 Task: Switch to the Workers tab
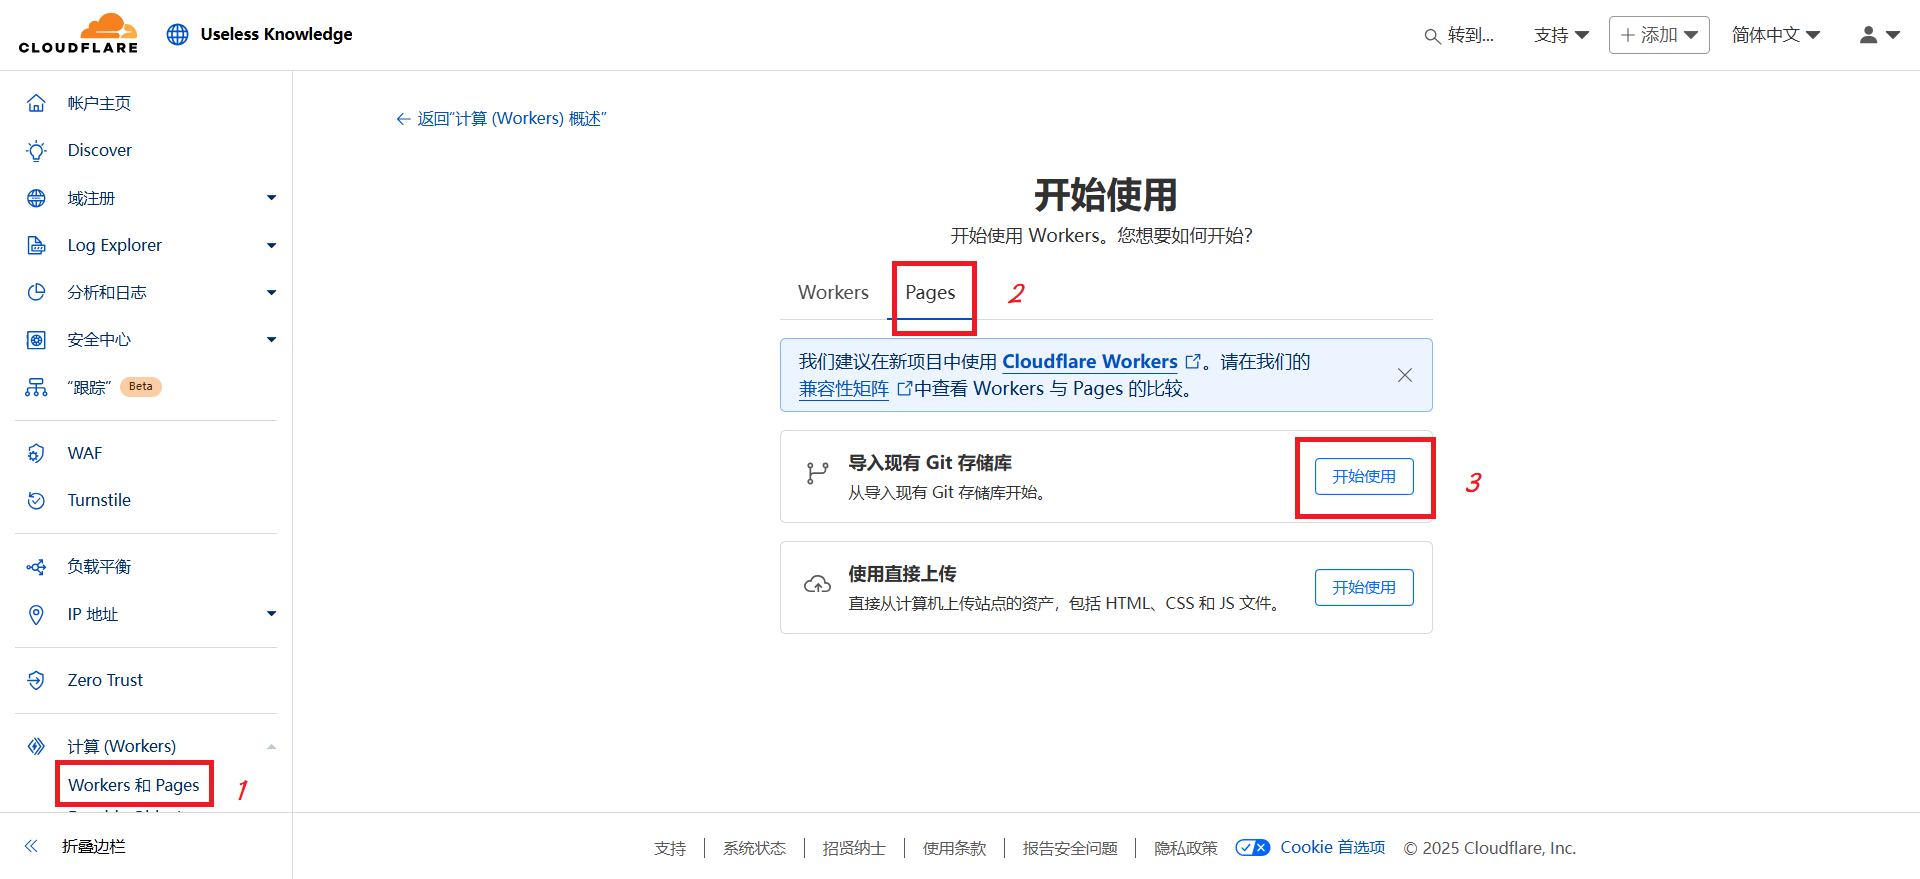pos(833,293)
